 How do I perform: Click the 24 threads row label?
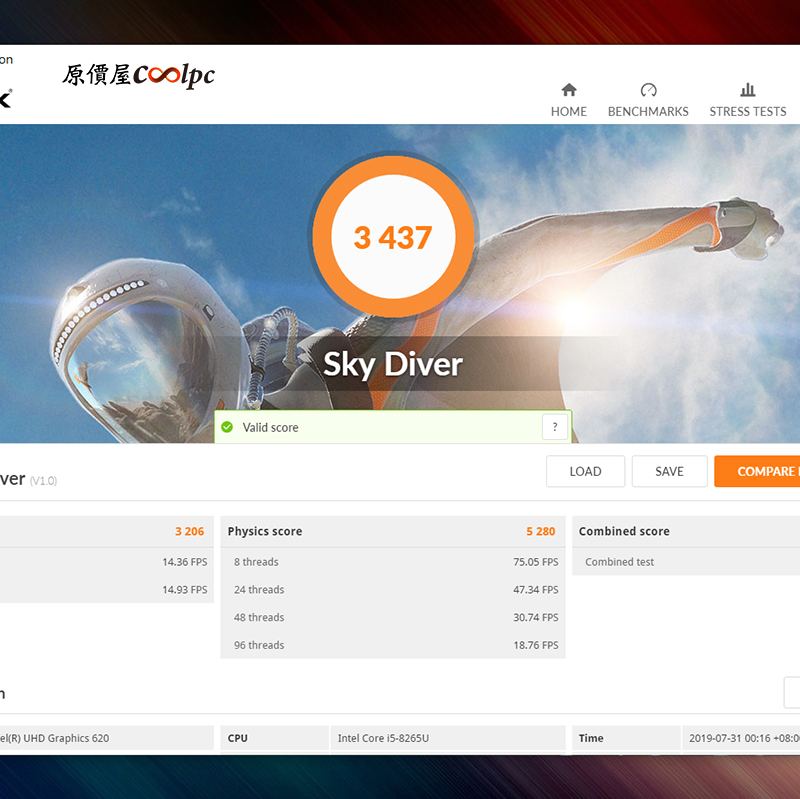click(x=259, y=589)
